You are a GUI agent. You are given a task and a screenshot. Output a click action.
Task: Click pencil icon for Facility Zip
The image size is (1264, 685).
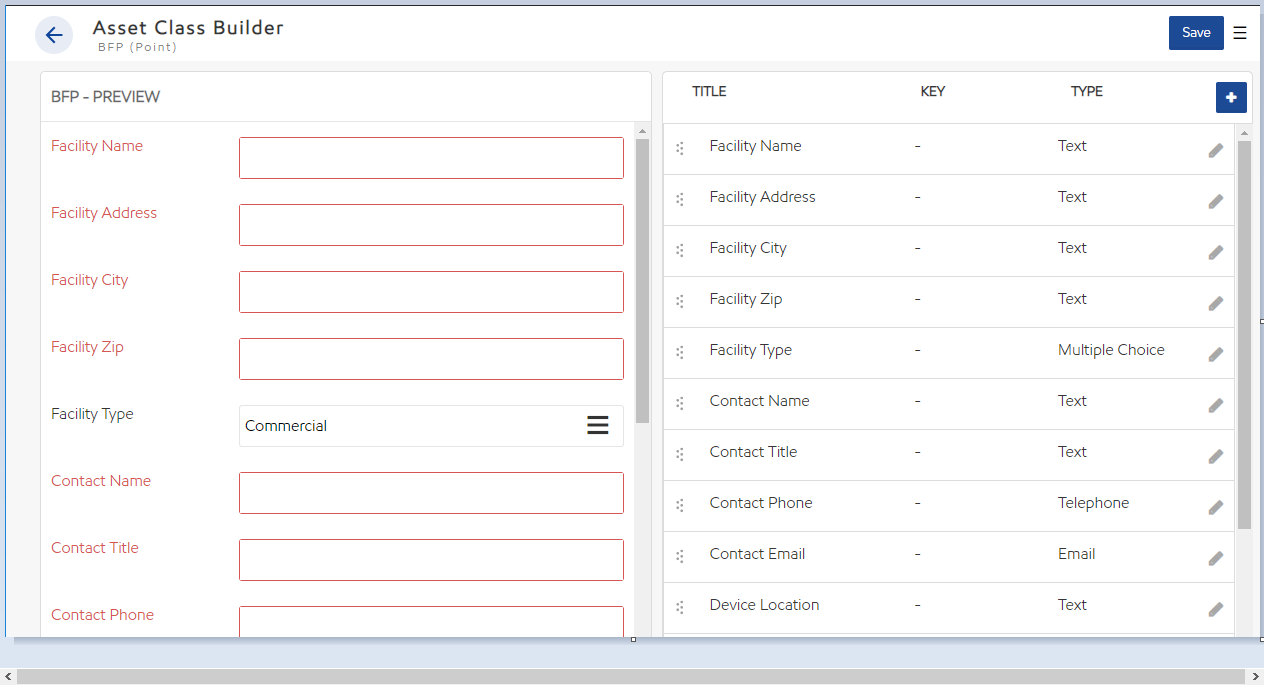tap(1215, 303)
